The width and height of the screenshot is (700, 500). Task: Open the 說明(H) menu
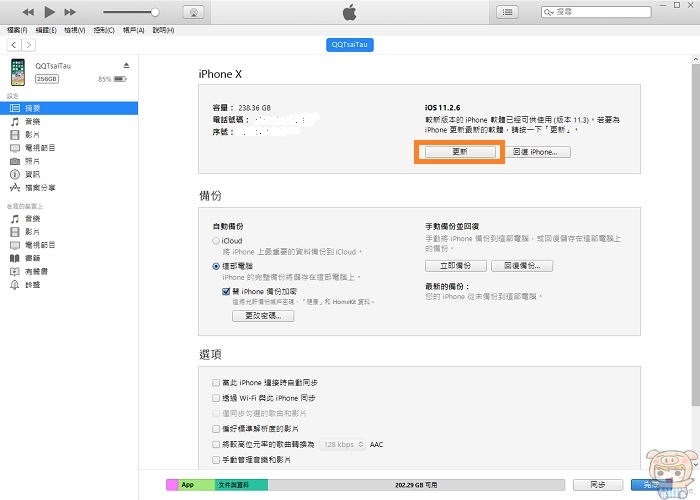point(163,30)
